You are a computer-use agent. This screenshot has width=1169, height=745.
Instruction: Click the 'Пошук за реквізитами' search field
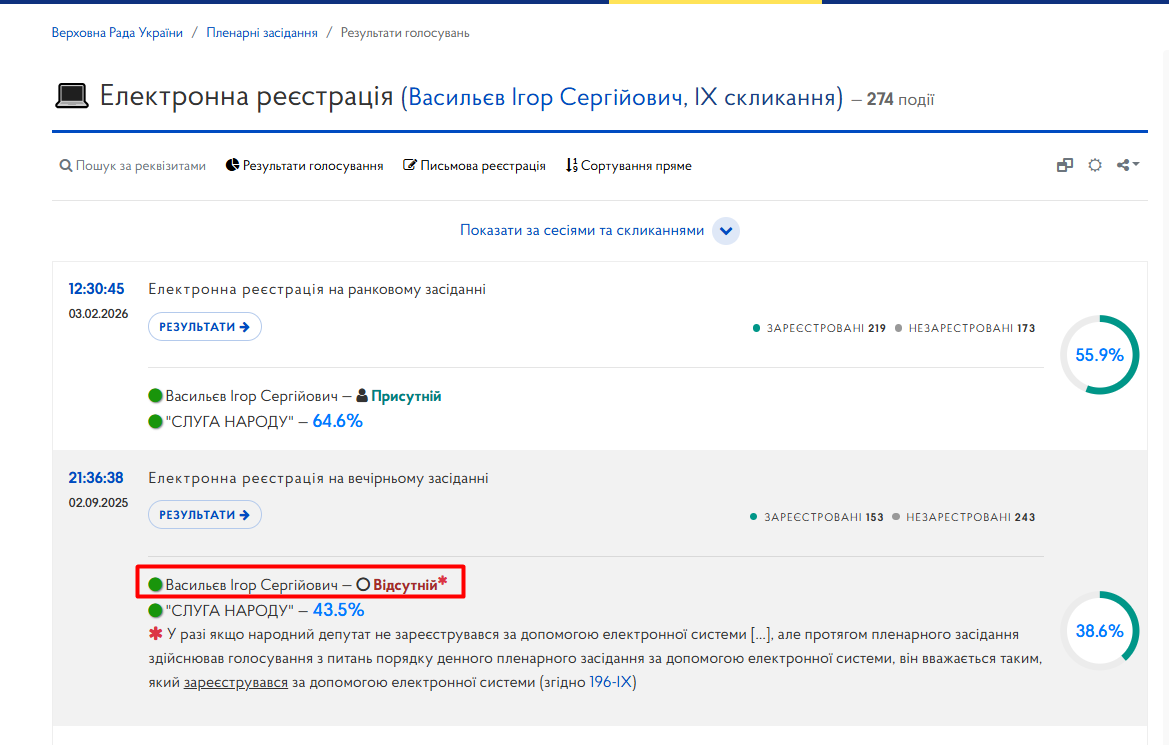pos(133,166)
